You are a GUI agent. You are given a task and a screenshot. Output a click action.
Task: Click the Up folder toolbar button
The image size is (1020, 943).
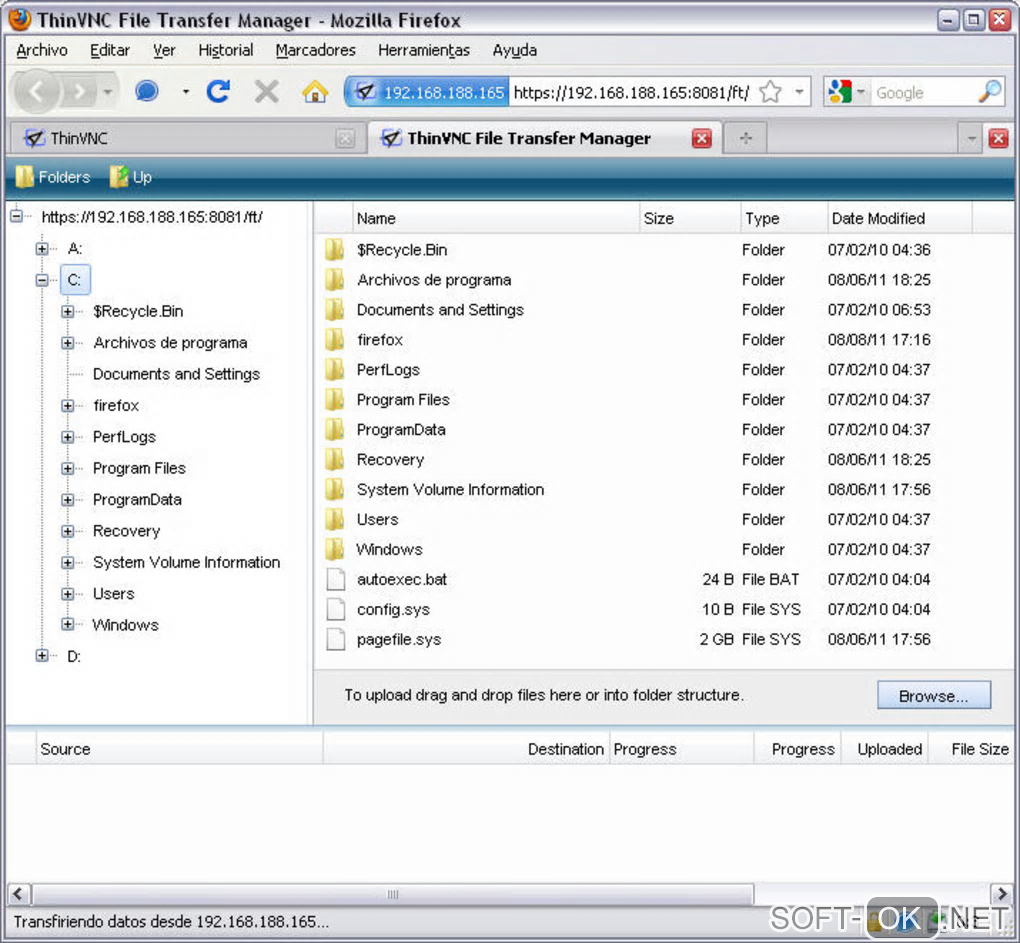tap(130, 177)
